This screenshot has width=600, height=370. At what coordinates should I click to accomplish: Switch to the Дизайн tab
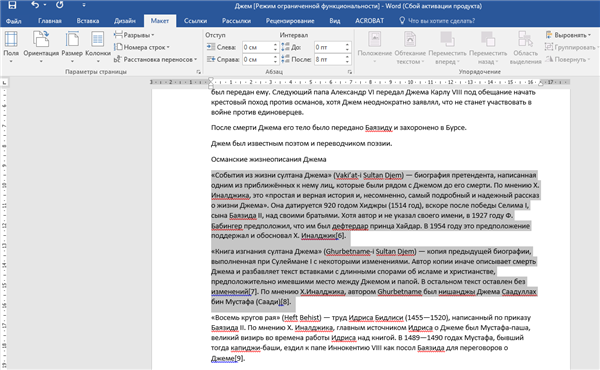click(125, 21)
